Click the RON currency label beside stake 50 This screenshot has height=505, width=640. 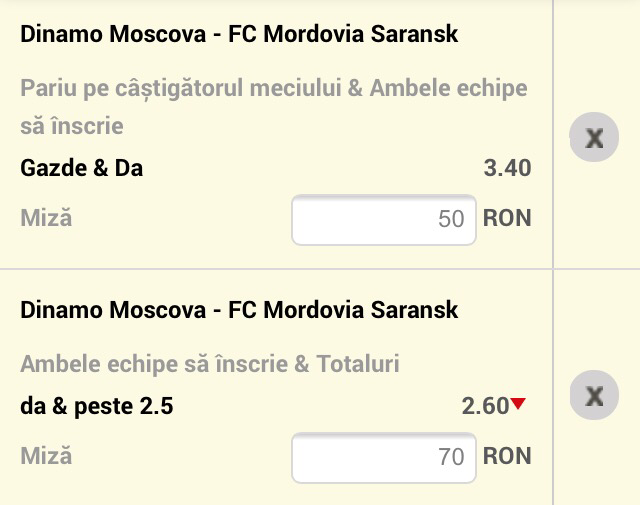(x=507, y=218)
